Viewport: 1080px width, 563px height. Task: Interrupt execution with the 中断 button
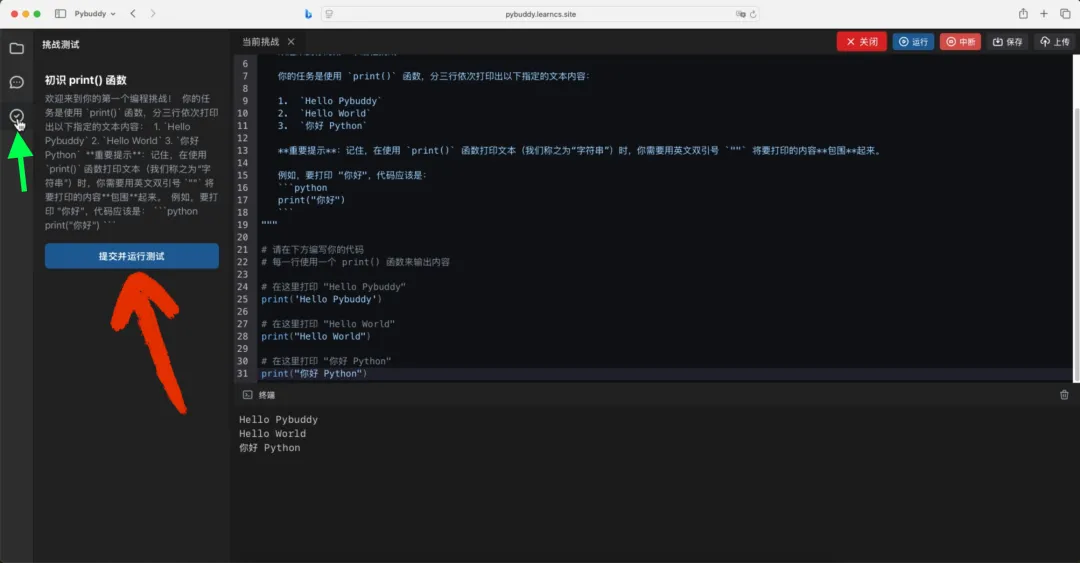pyautogui.click(x=960, y=42)
